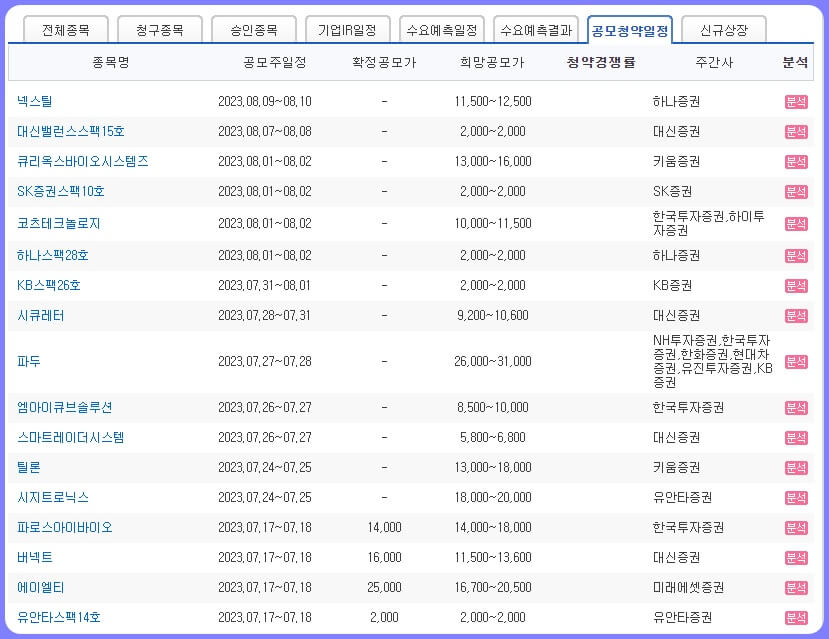The height and width of the screenshot is (639, 829).
Task: Open 분석 icon for 하나스팩28호
Action: point(796,256)
